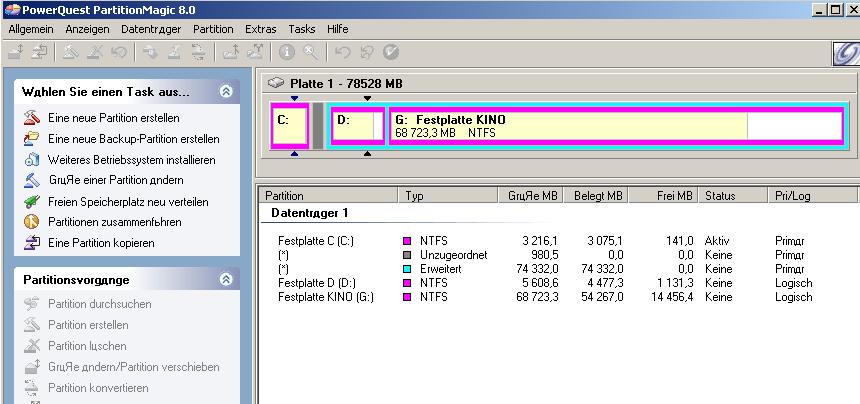Click the undelete partition toolbar icon
The image size is (860, 404).
click(119, 52)
